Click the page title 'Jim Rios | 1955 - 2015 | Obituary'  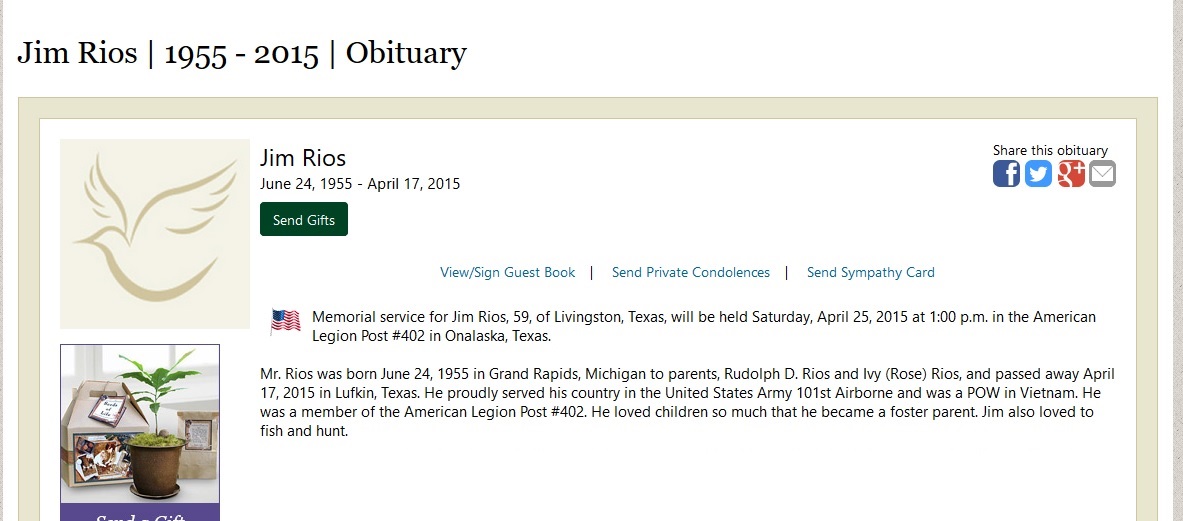click(242, 53)
